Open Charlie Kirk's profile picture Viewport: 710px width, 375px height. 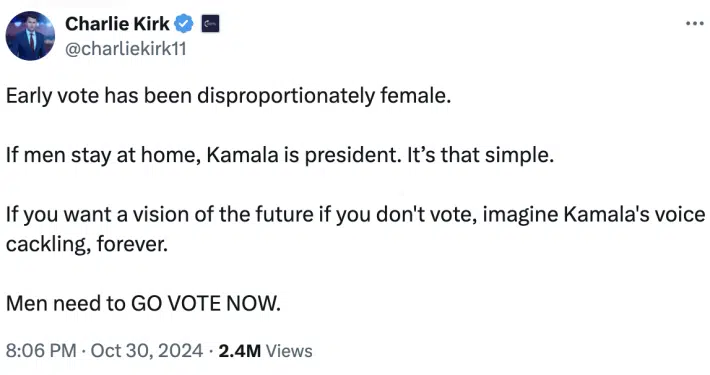click(30, 36)
